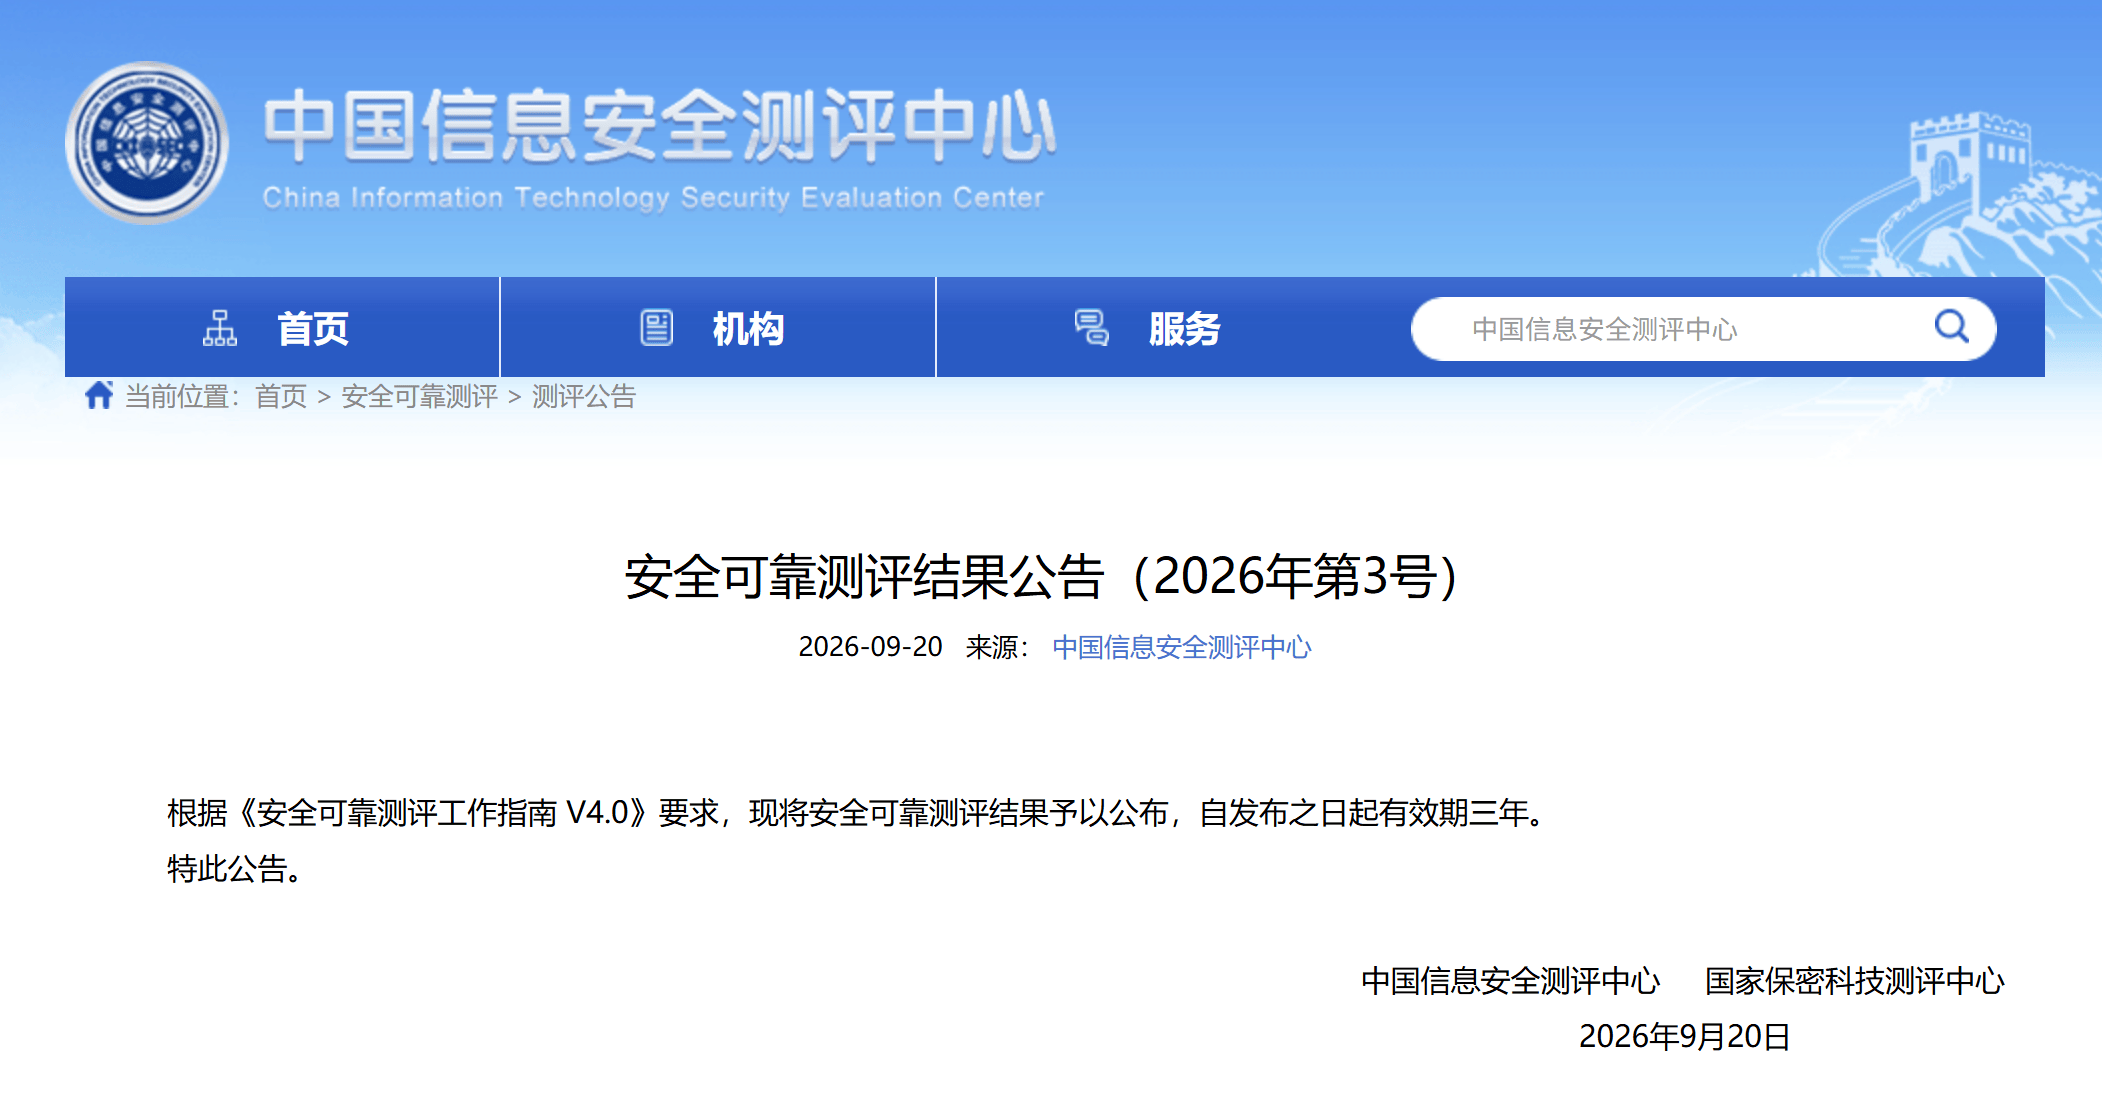Open the 服务 navigation menu item
The image size is (2102, 1120).
click(x=1154, y=327)
